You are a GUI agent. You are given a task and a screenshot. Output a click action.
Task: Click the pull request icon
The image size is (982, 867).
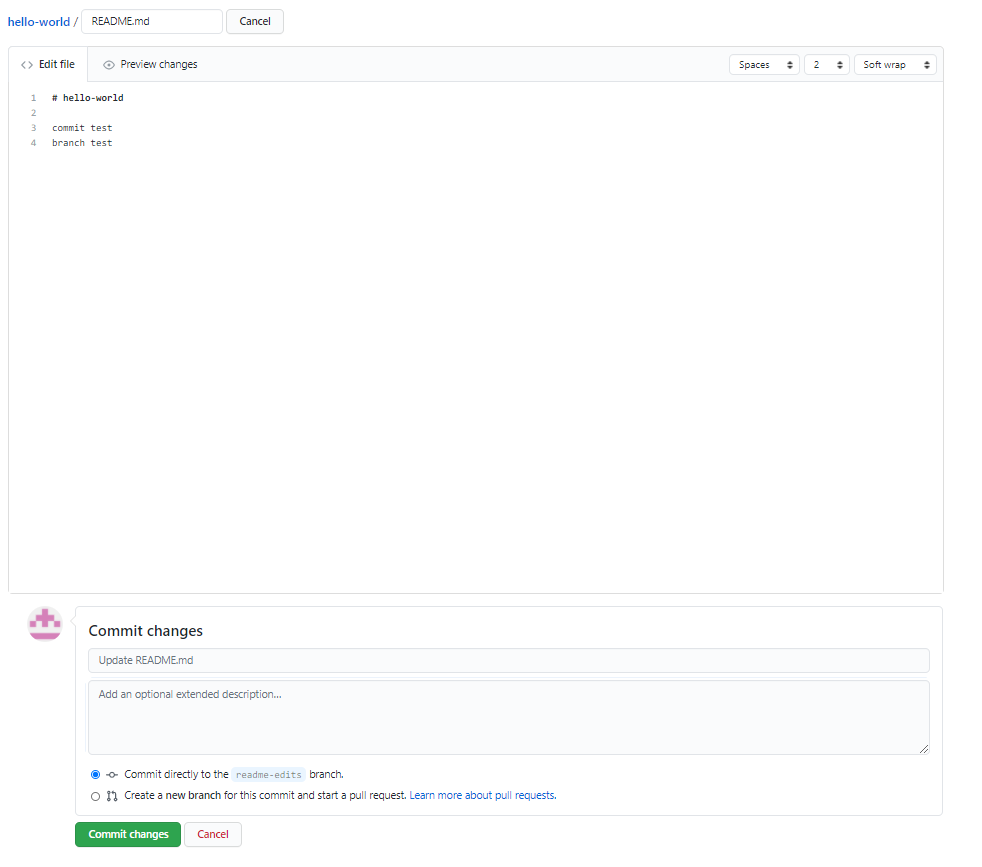112,796
